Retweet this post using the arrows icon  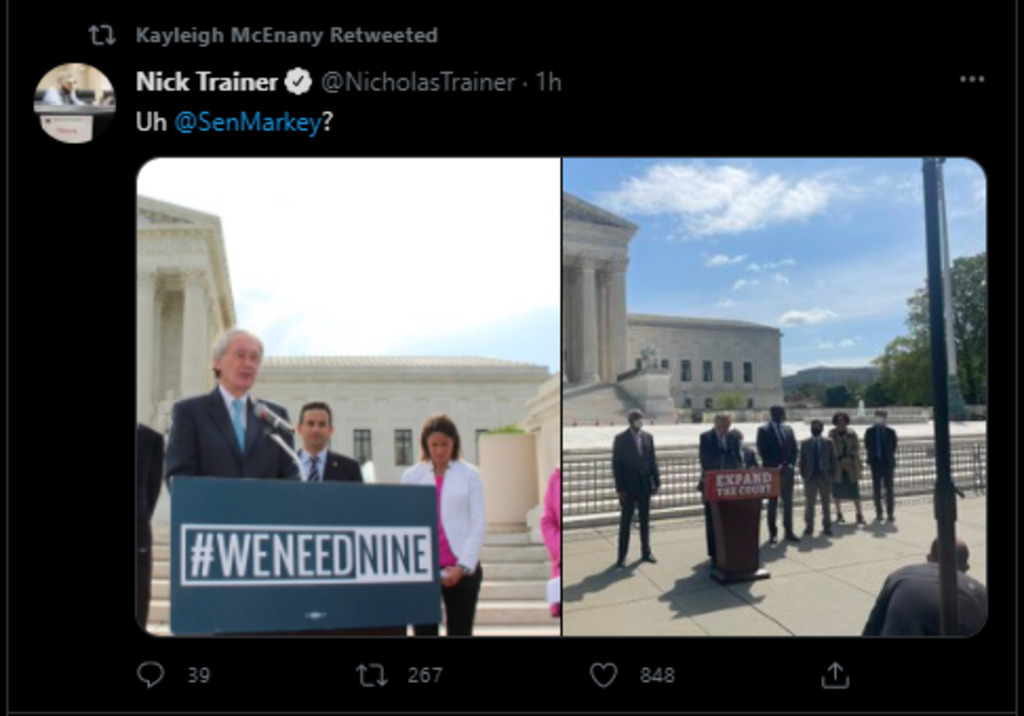tap(371, 675)
